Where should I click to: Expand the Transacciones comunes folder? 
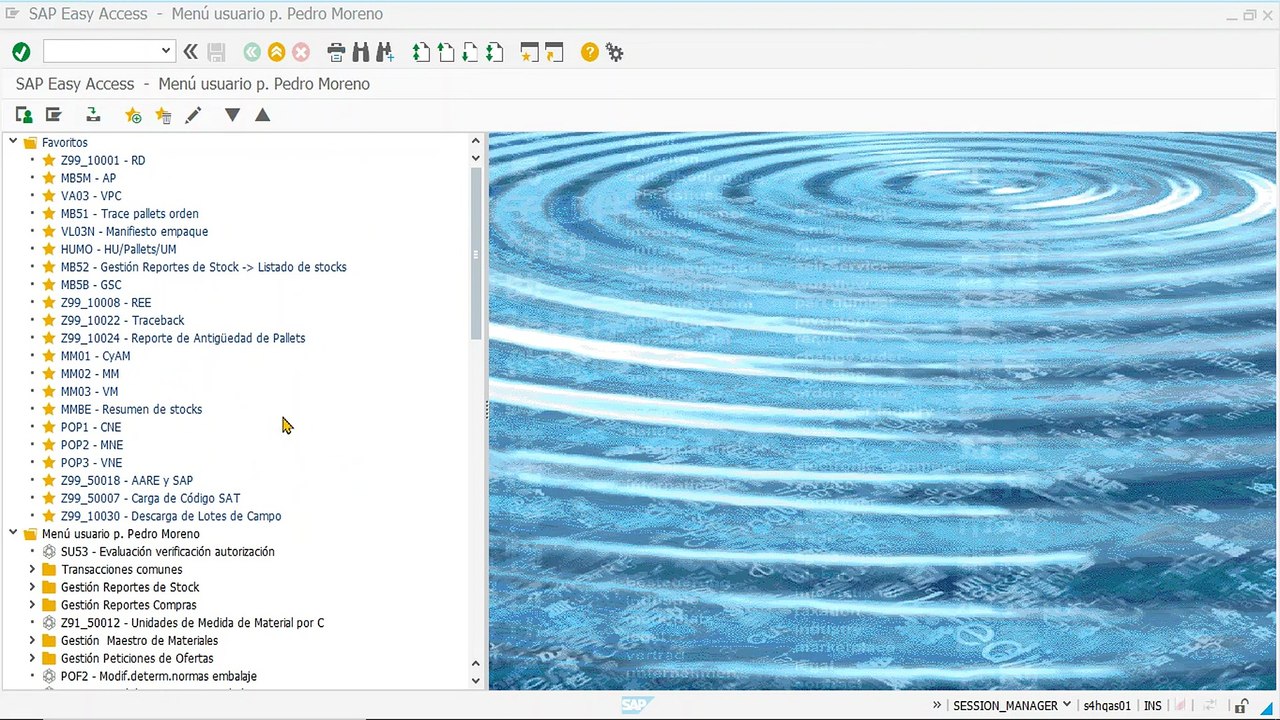(x=32, y=569)
